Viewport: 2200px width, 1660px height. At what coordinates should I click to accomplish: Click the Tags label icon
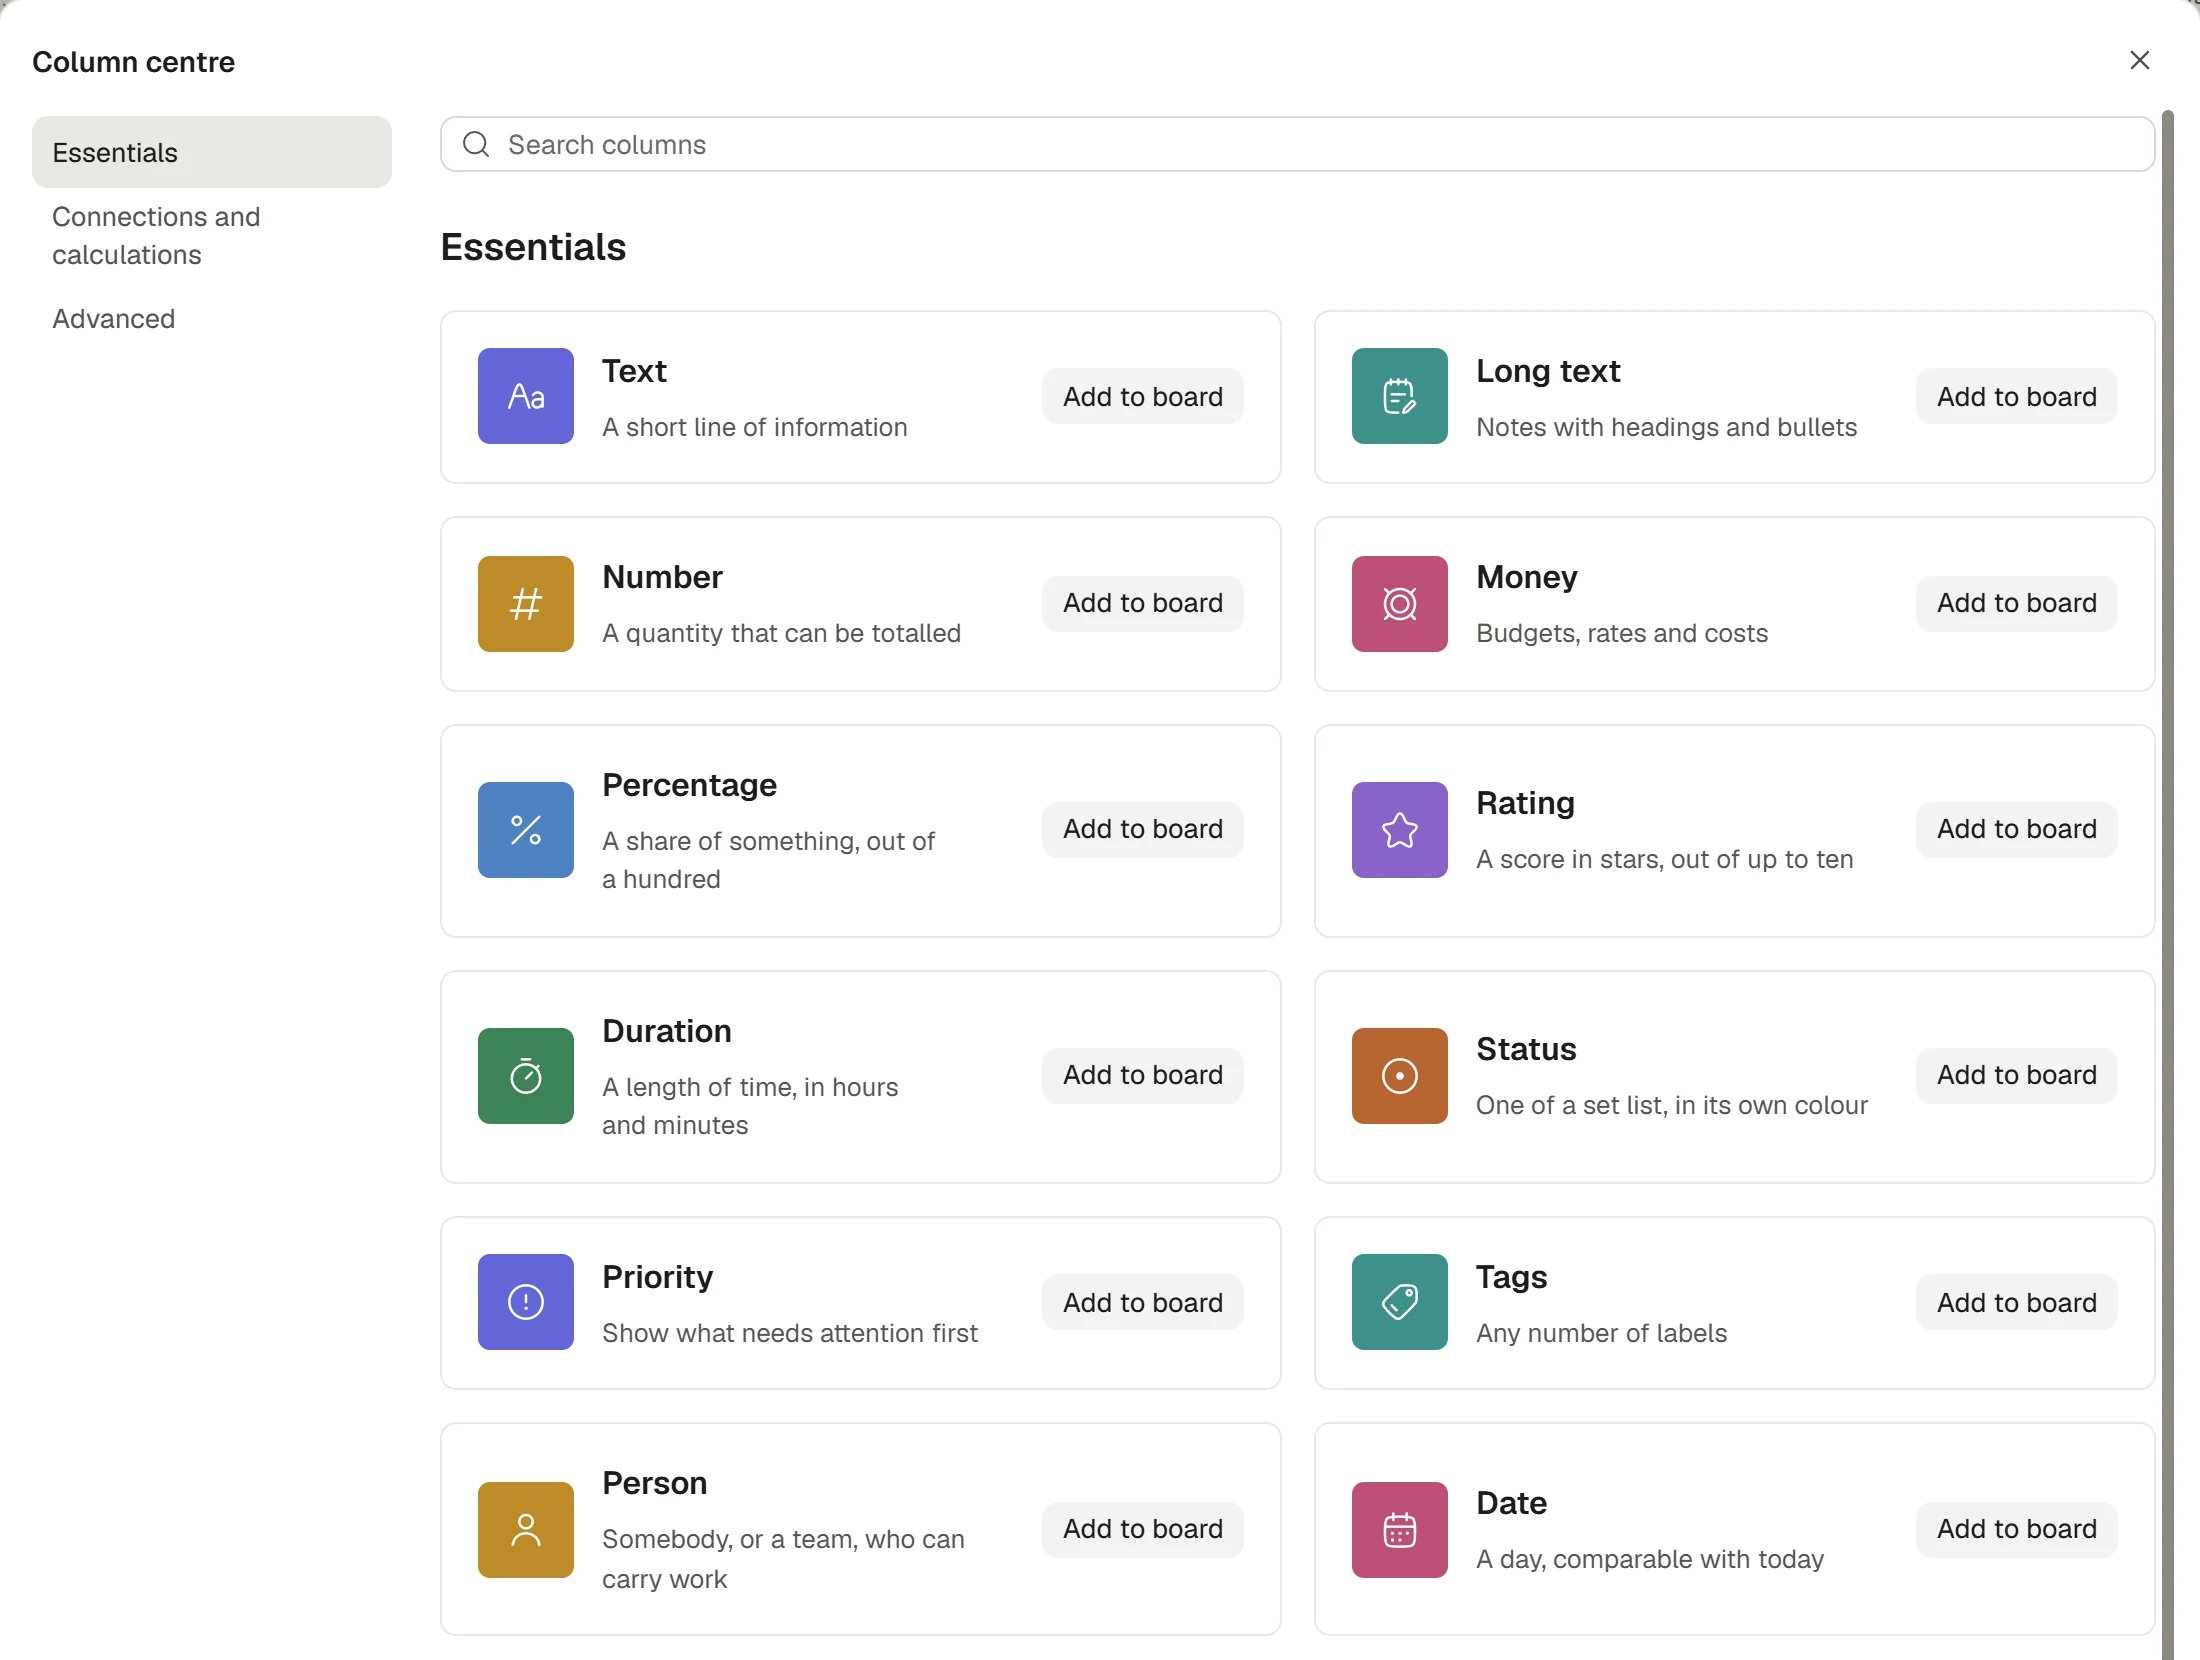coord(1400,1302)
